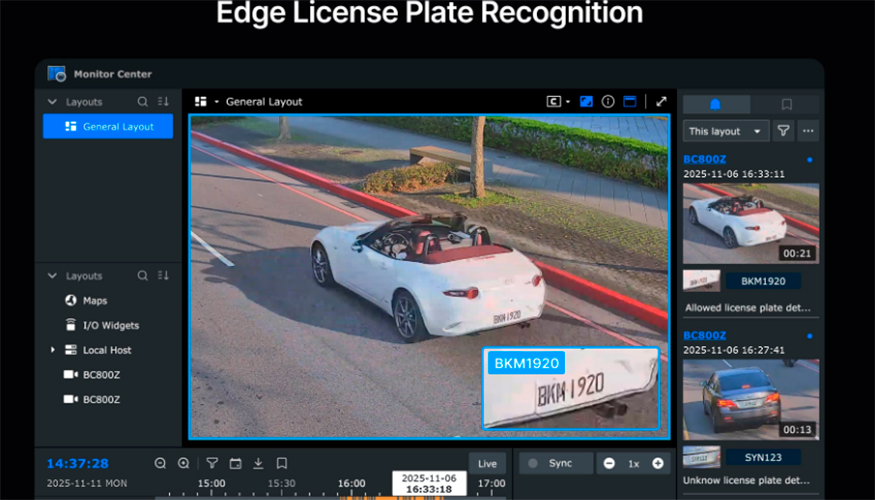Expand the camera view to fullscreen
Viewport: 875px width, 500px height.
coord(661,101)
